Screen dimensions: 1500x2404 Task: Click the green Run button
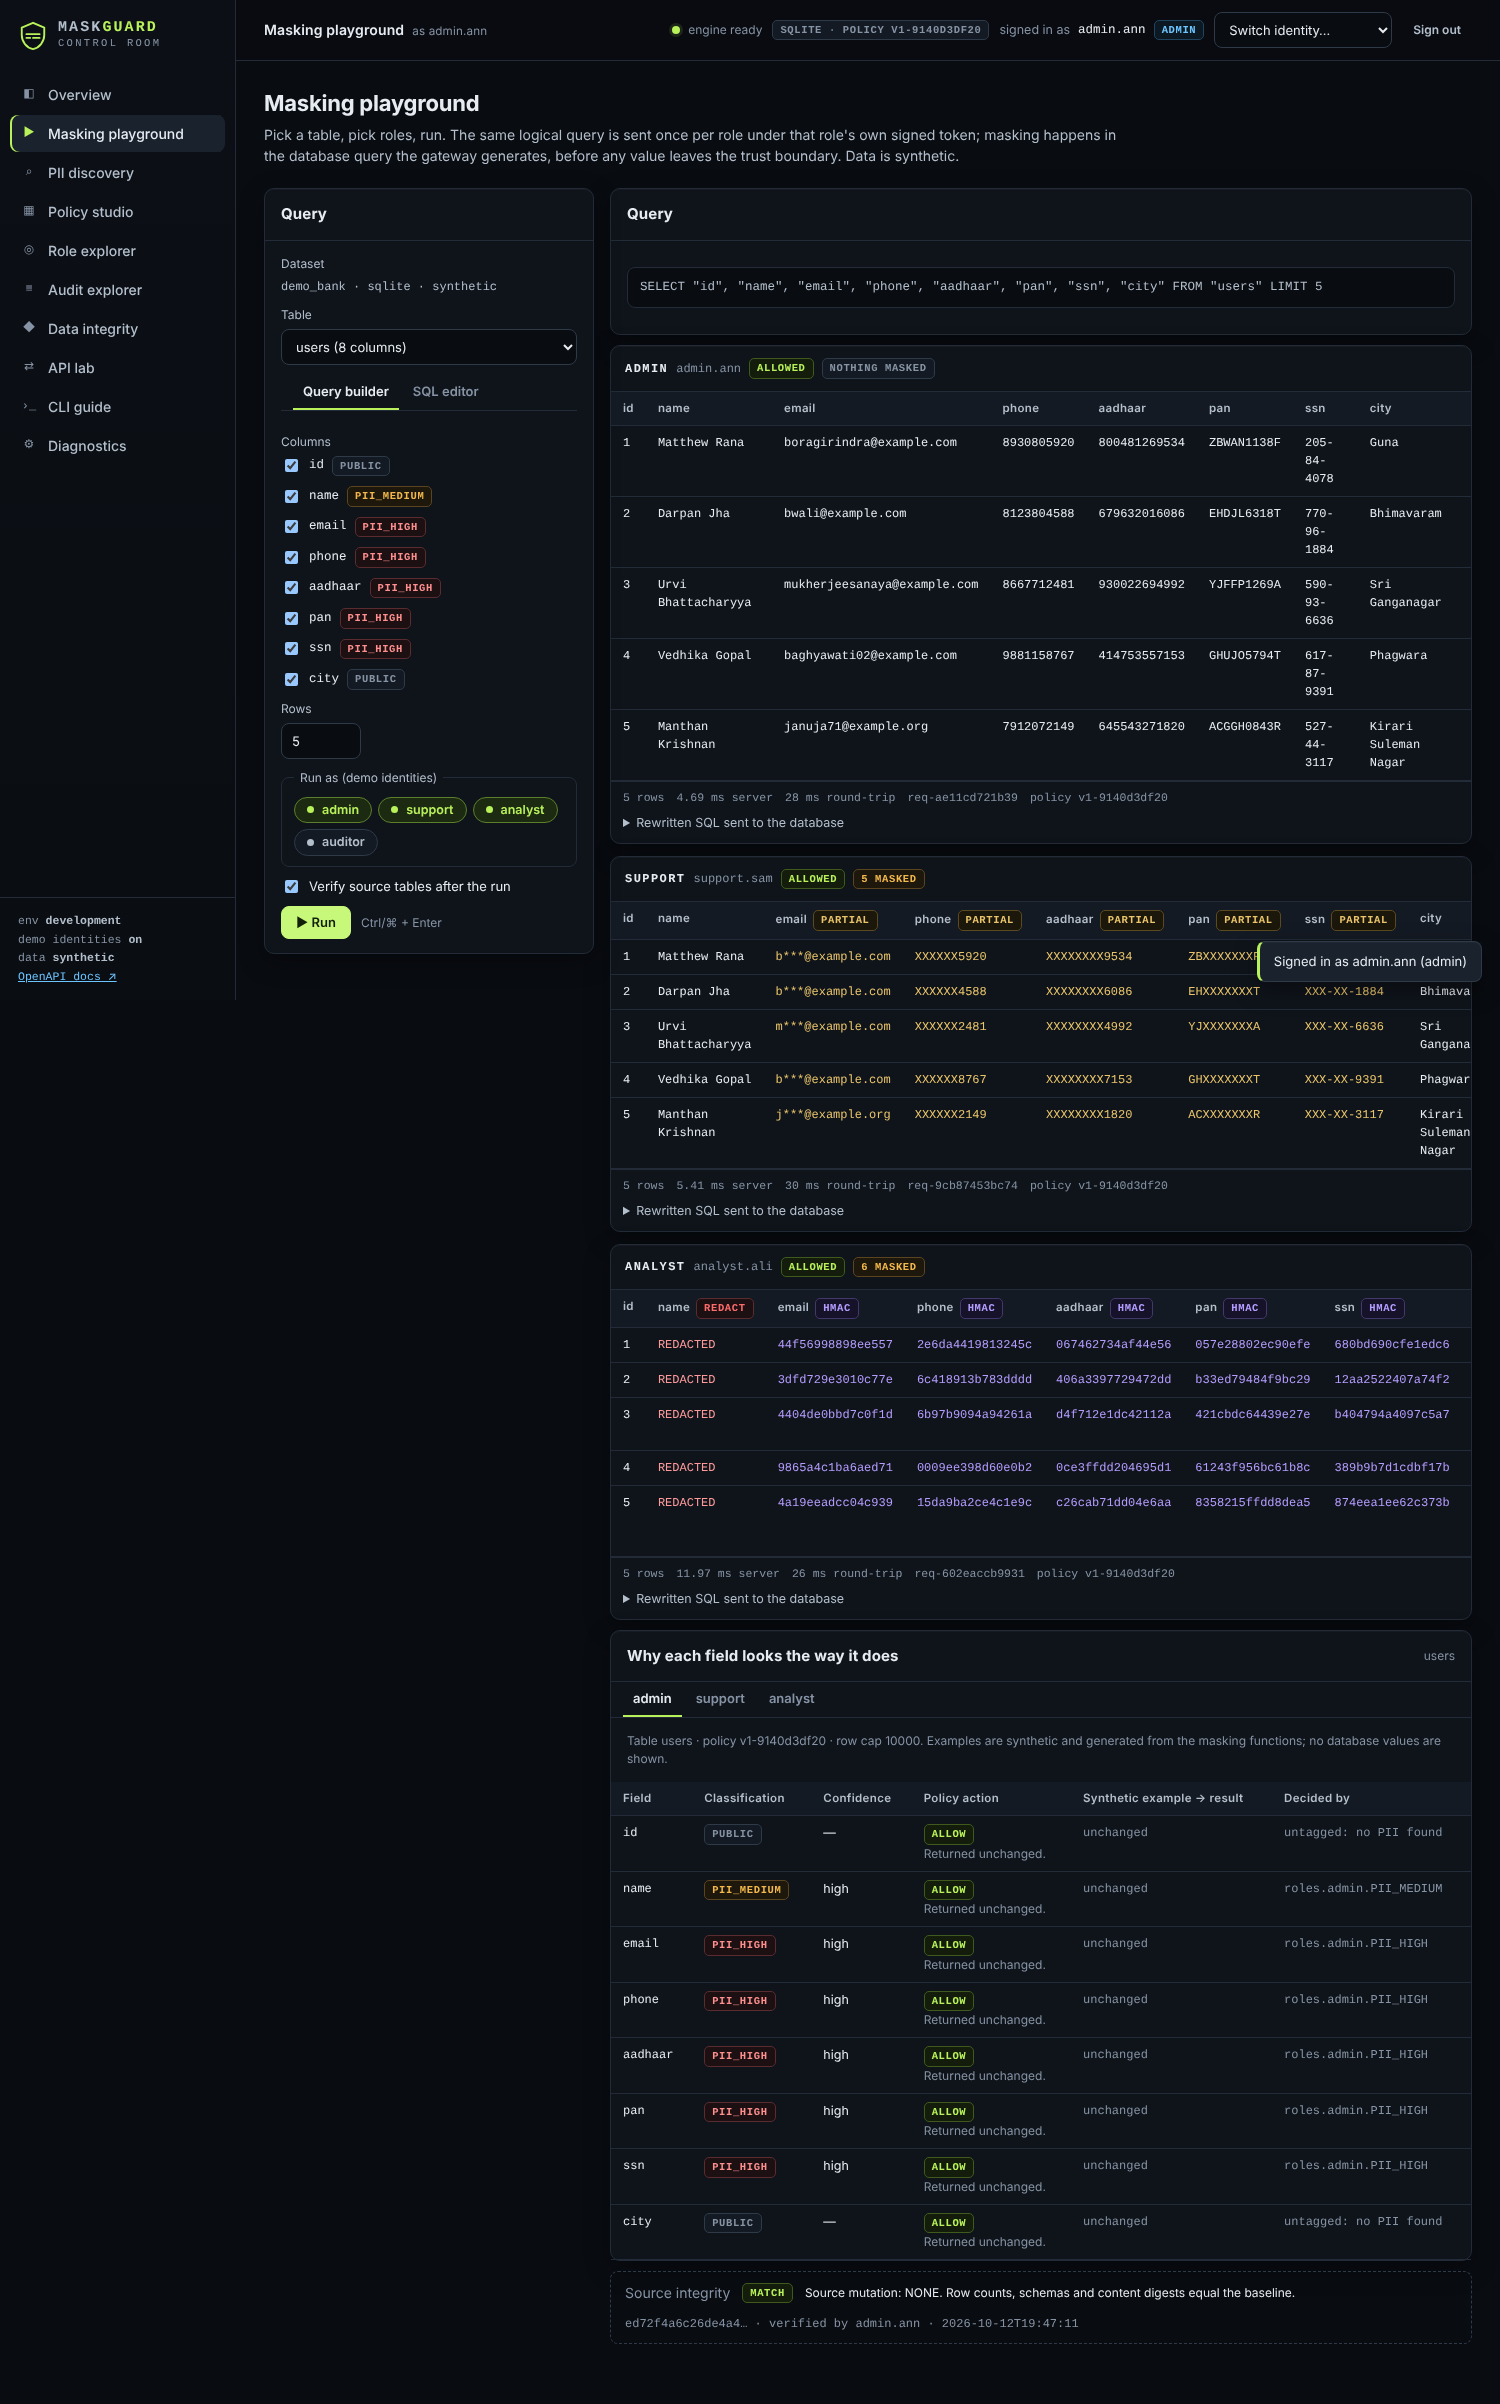pos(316,922)
